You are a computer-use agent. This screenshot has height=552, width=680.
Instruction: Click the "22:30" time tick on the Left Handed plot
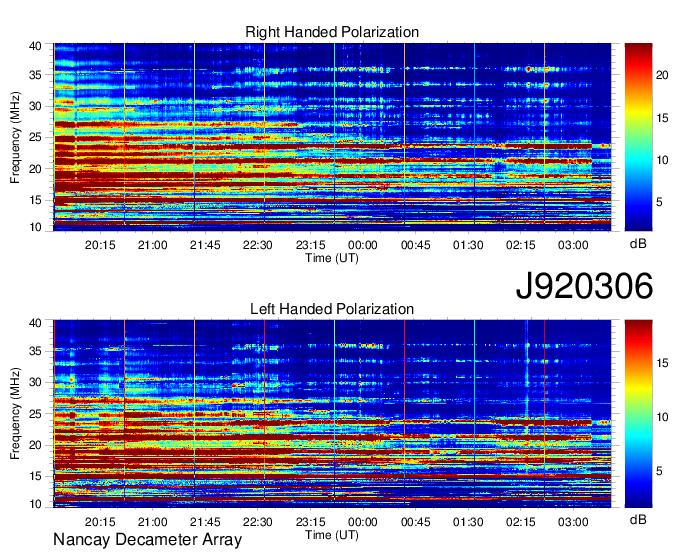pos(258,522)
